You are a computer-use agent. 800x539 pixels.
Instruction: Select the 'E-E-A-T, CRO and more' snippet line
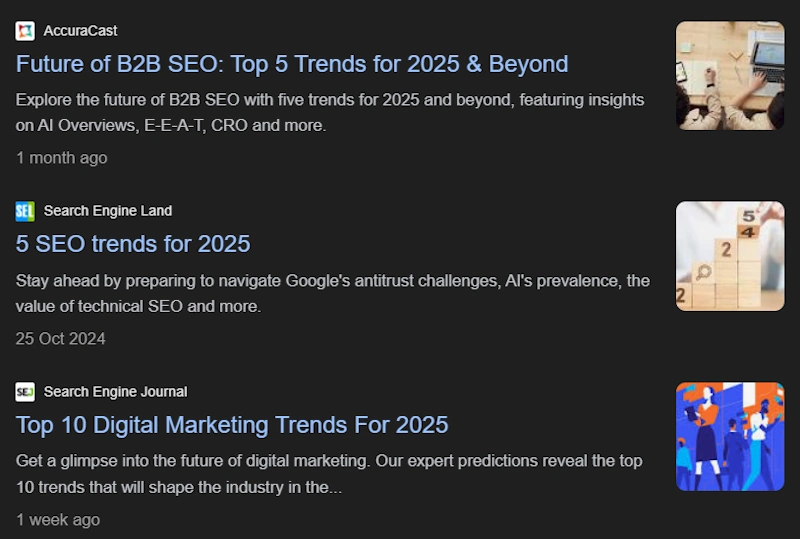click(x=170, y=126)
